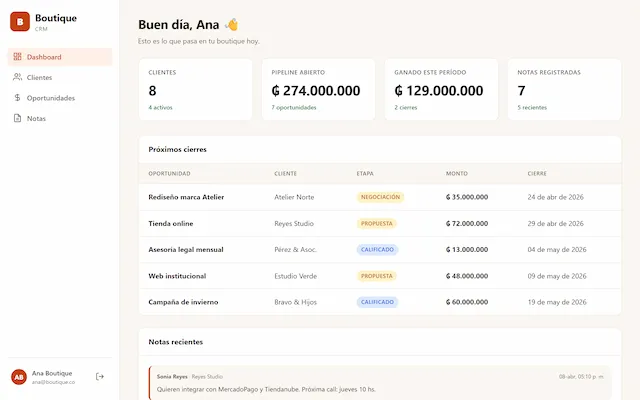
Task: Click amount ₲ 60.000.000
Action: click(467, 302)
